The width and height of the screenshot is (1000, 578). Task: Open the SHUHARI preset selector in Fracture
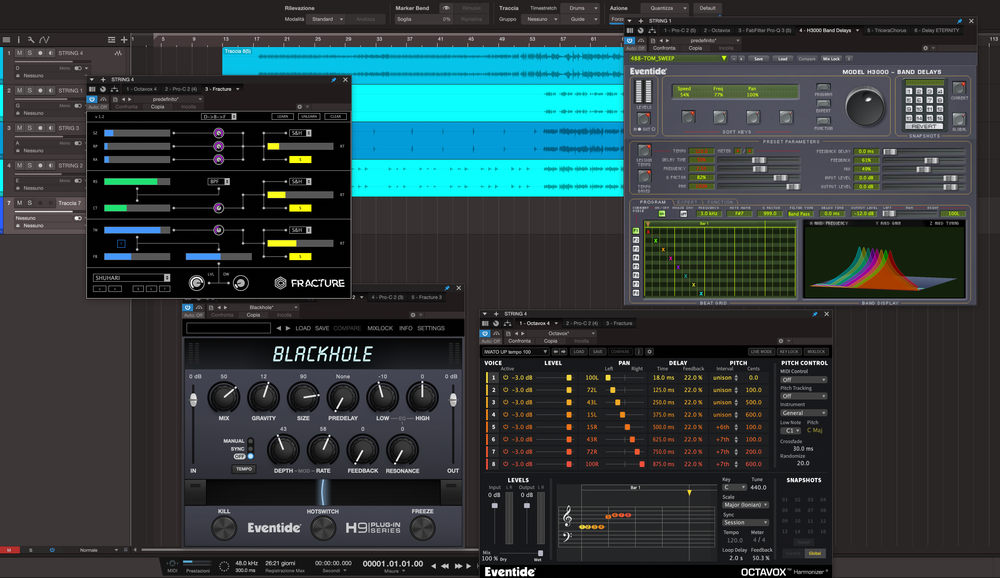132,278
